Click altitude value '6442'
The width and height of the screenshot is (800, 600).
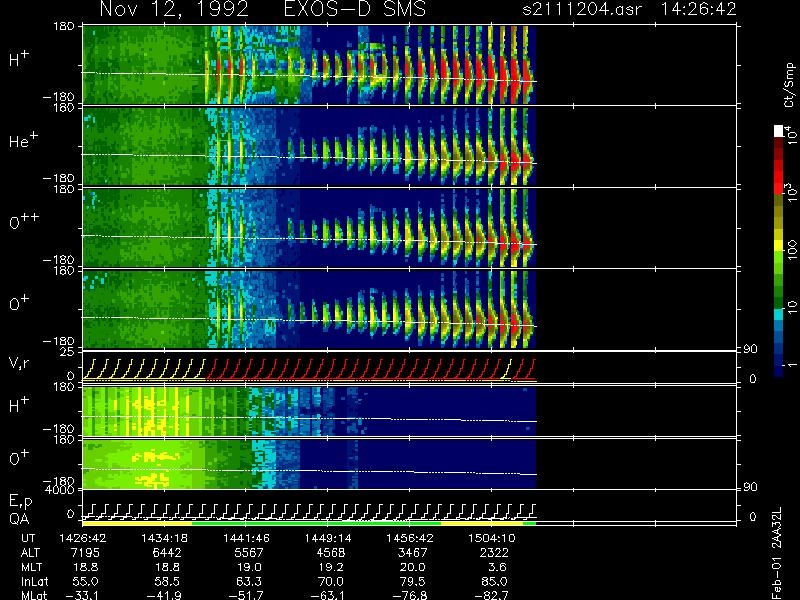click(x=167, y=553)
